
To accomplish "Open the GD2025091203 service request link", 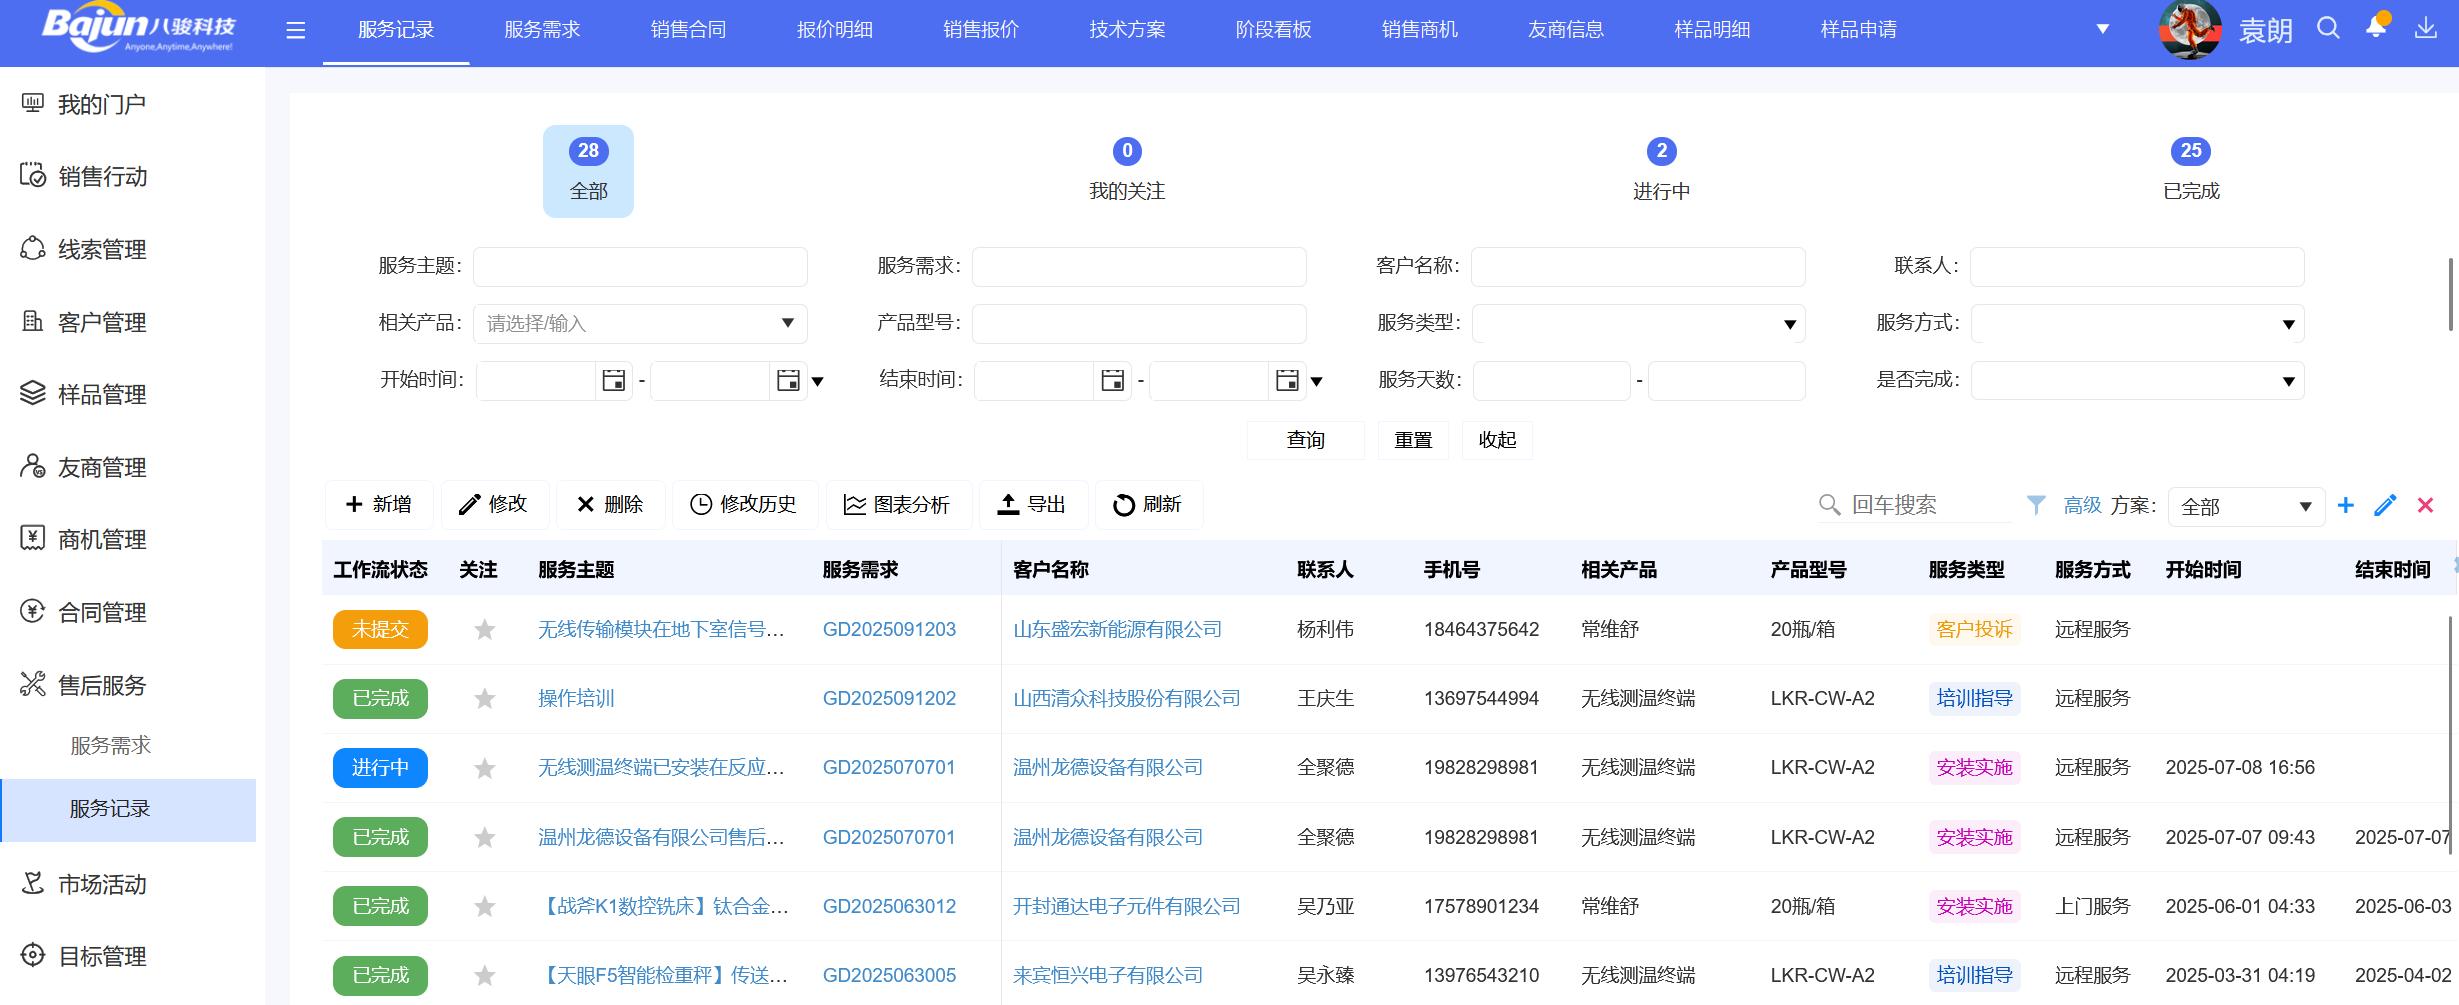I will tap(889, 629).
